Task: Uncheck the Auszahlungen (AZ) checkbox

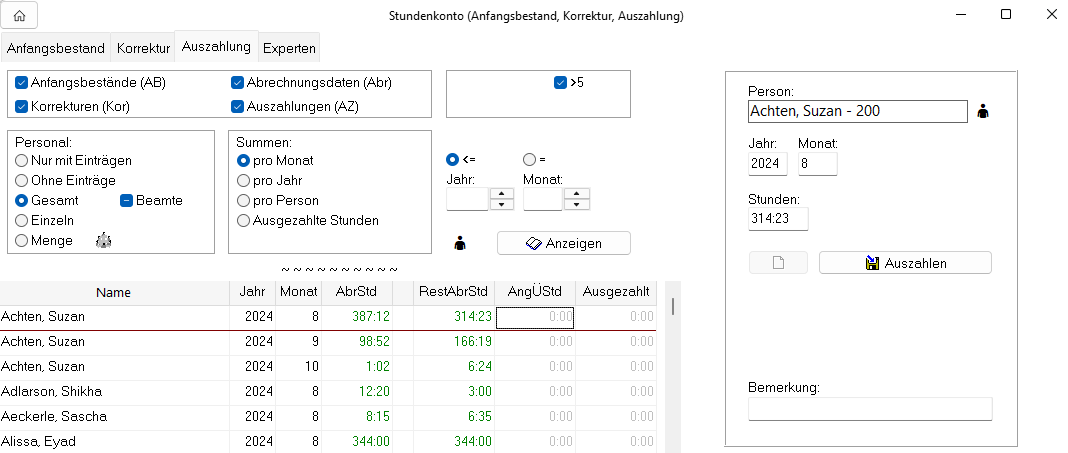Action: 238,106
